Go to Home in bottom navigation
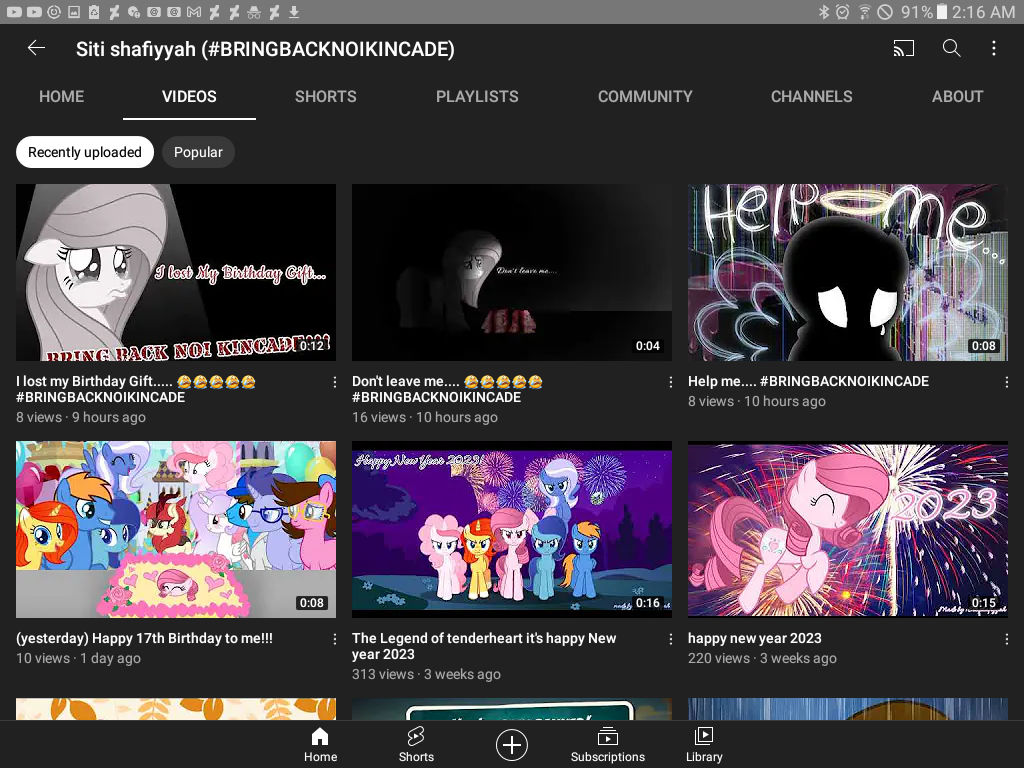The height and width of the screenshot is (768, 1024). (320, 745)
